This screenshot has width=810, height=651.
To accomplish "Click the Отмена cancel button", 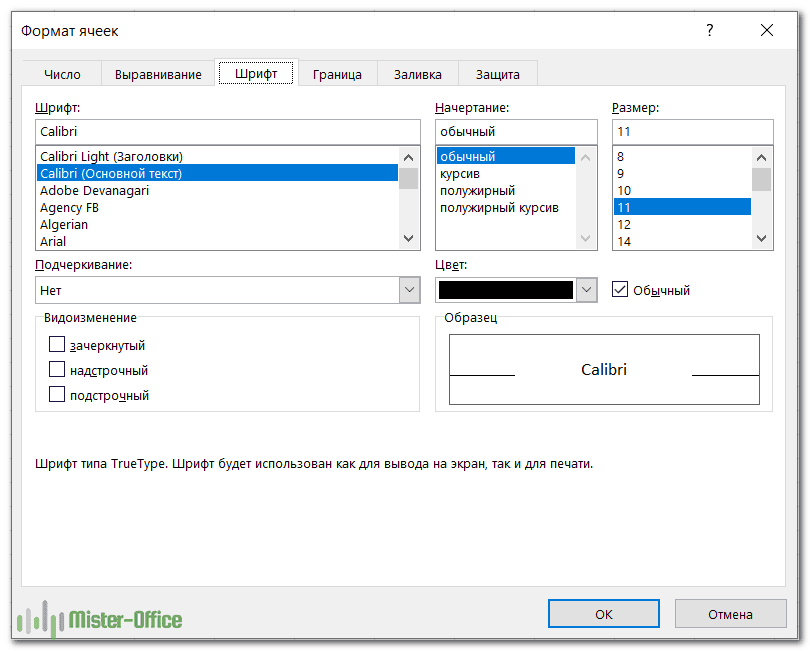I will (730, 614).
